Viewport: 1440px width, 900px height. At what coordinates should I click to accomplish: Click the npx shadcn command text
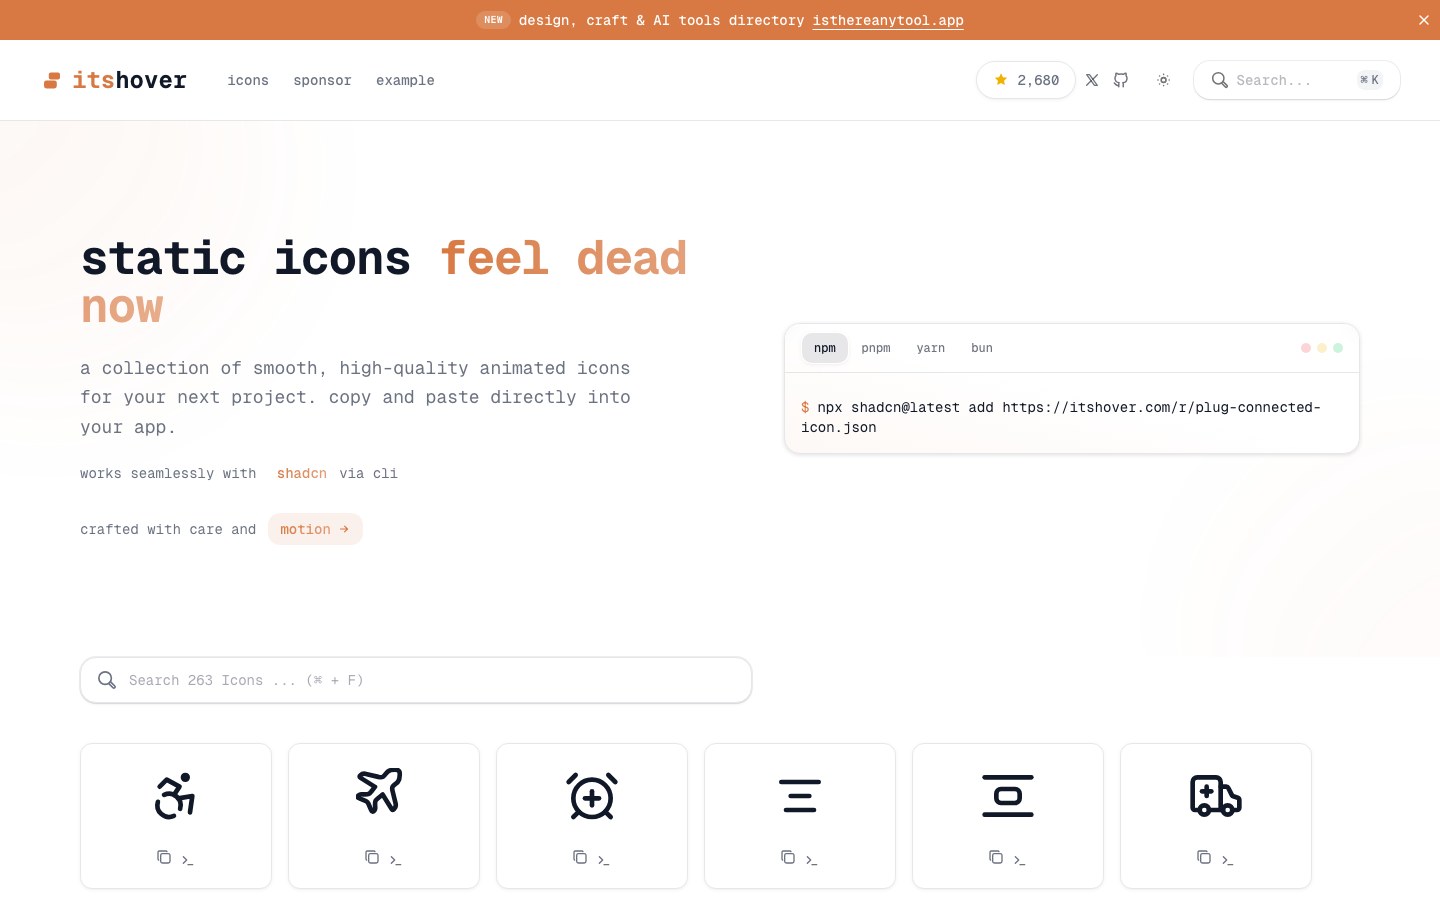[x=1061, y=417]
